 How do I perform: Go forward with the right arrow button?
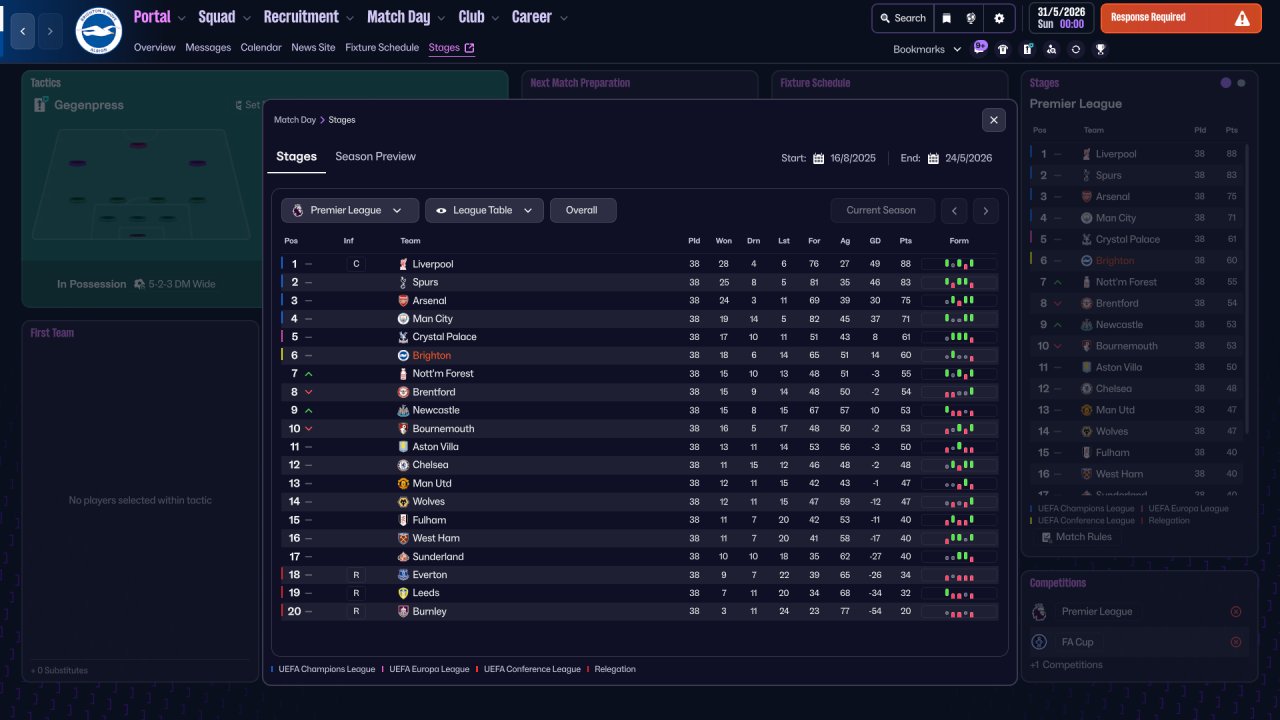coord(50,31)
